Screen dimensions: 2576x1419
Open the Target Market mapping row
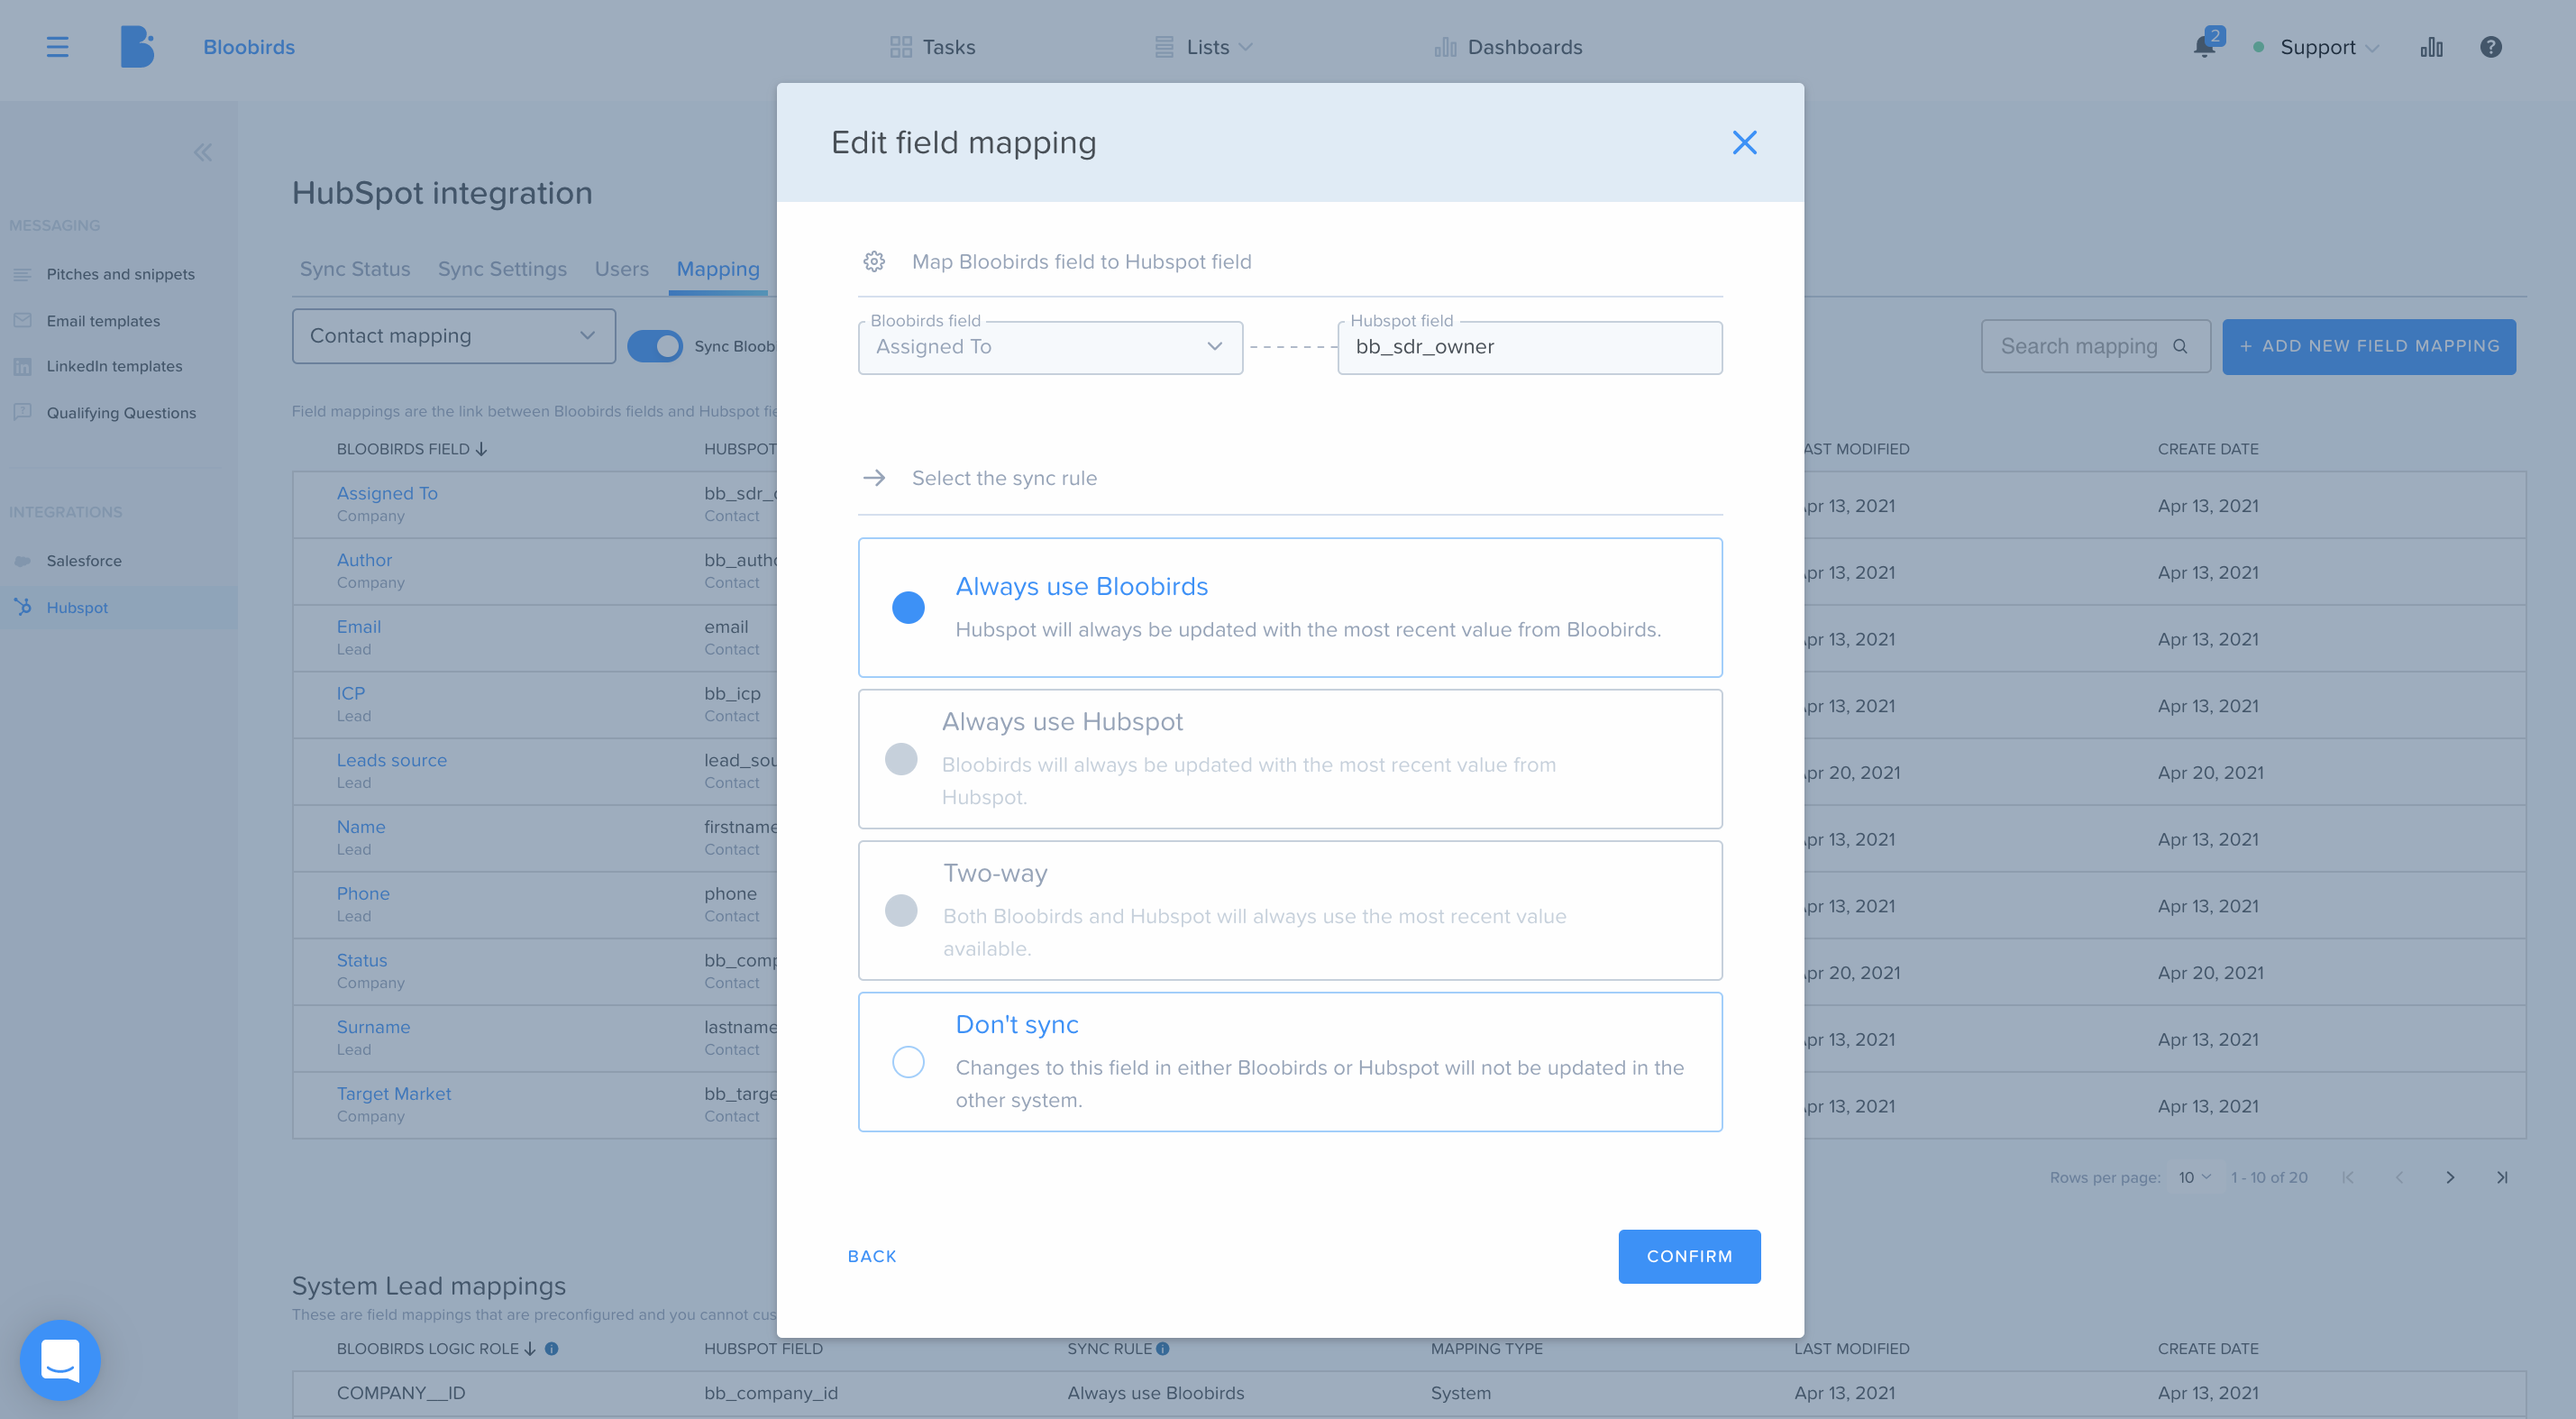click(394, 1094)
